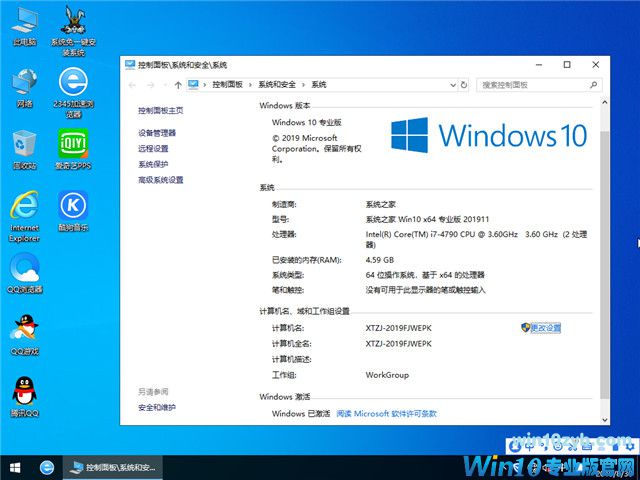
Task: Open the QQ游戏 desktop icon
Action: (24, 335)
